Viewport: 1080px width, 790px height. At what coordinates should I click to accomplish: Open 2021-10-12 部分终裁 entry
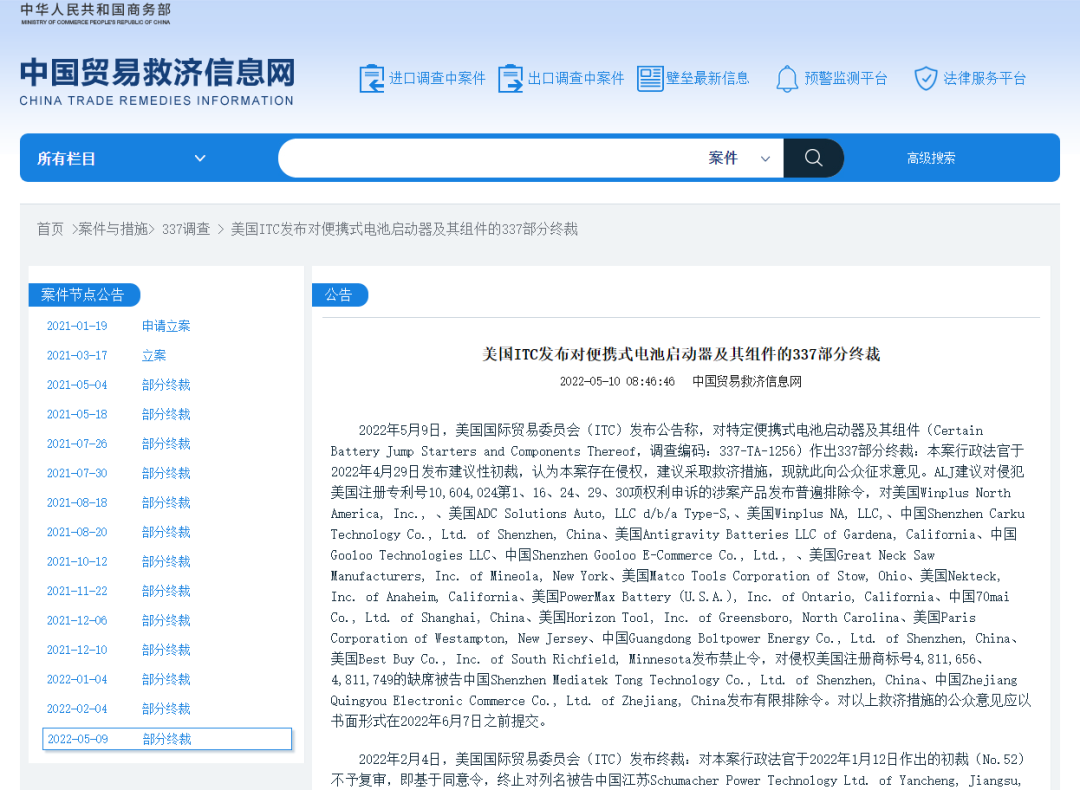click(x=118, y=561)
